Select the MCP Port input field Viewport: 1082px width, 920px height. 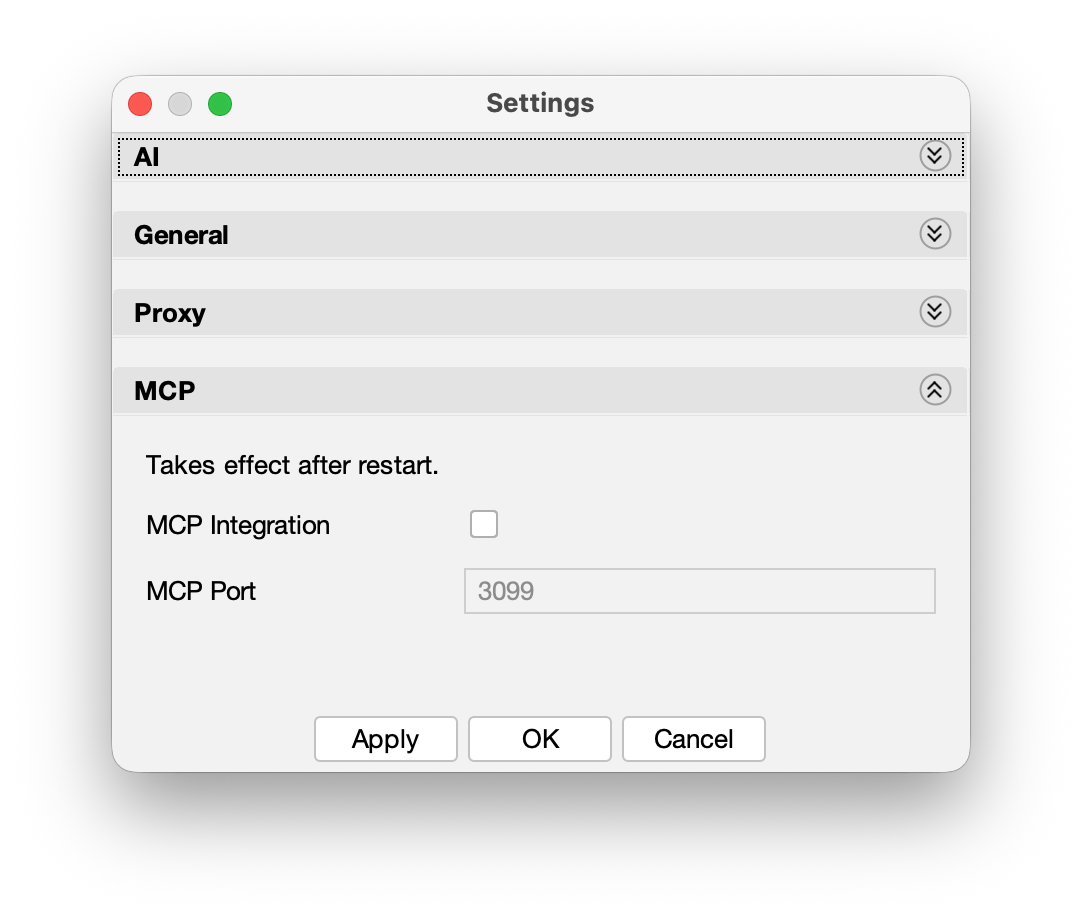699,591
